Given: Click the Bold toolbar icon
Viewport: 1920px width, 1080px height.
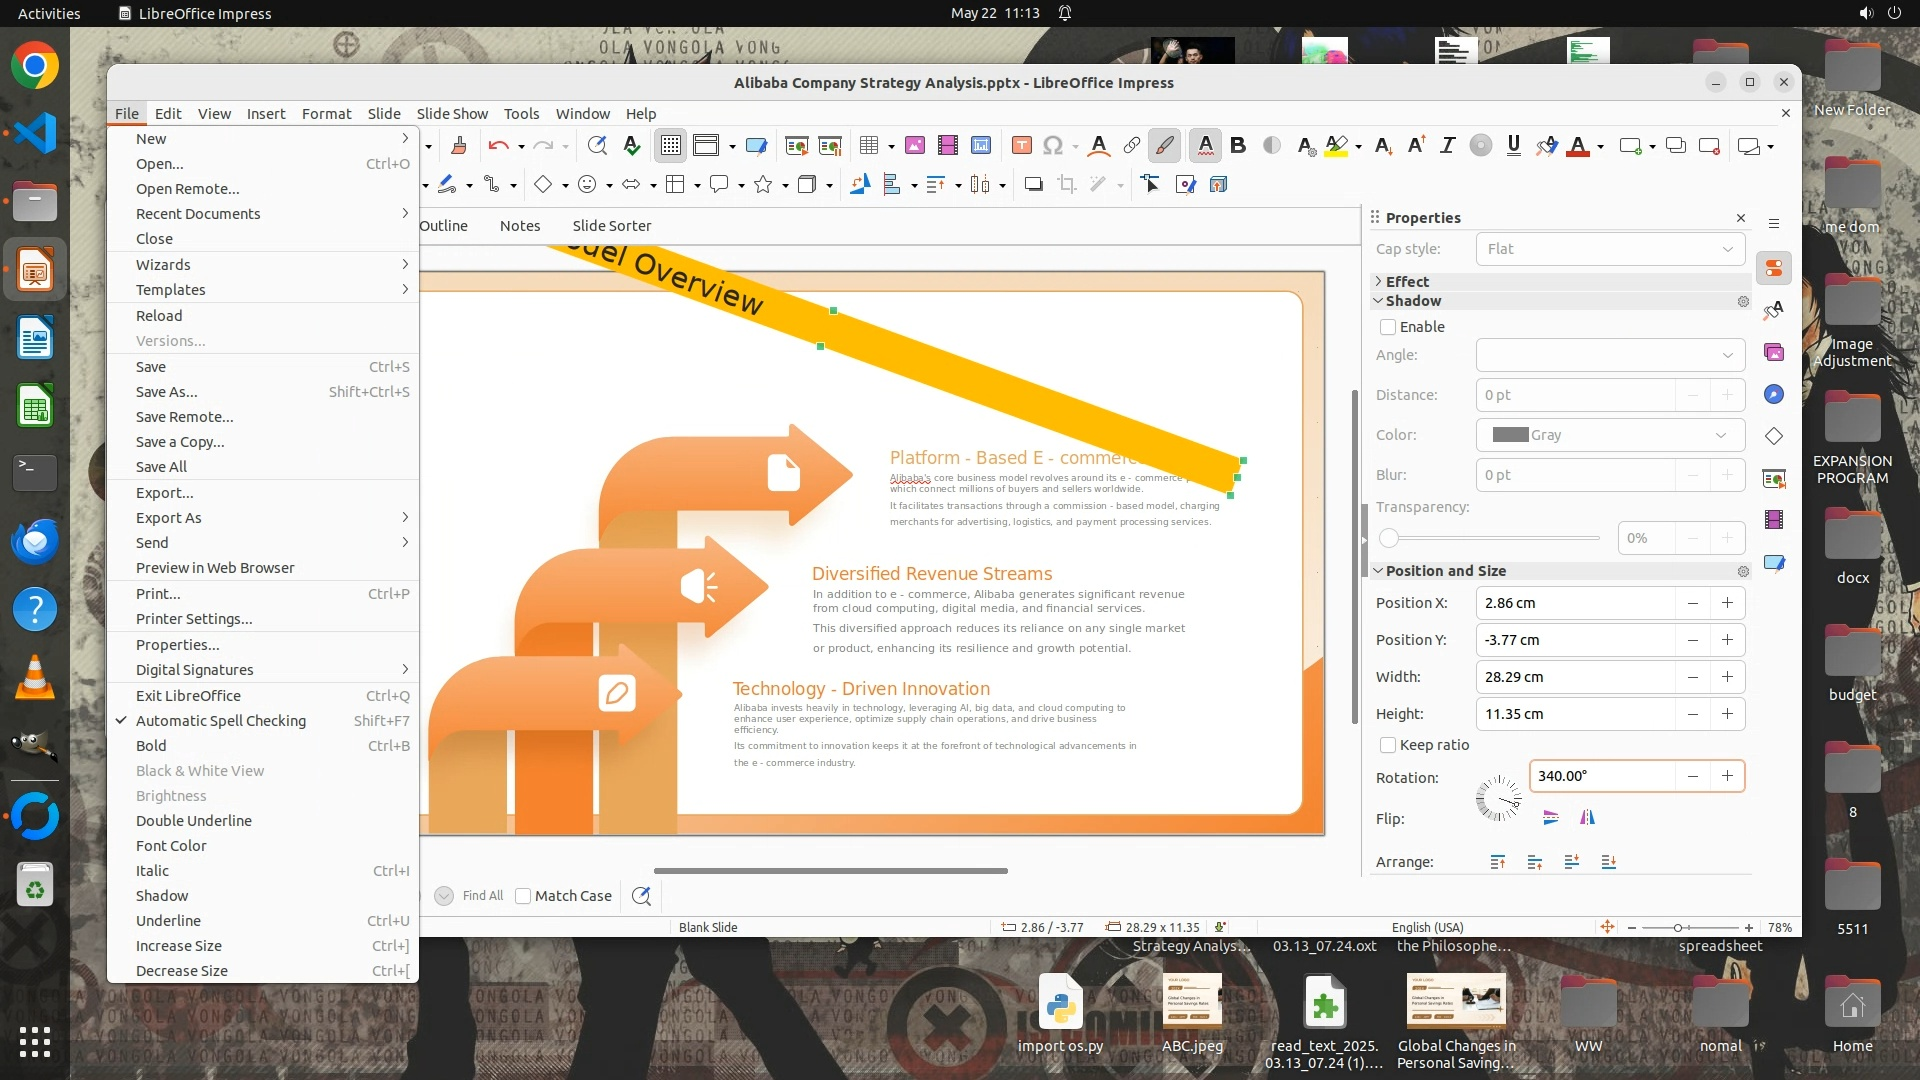Looking at the screenshot, I should [x=1238, y=146].
